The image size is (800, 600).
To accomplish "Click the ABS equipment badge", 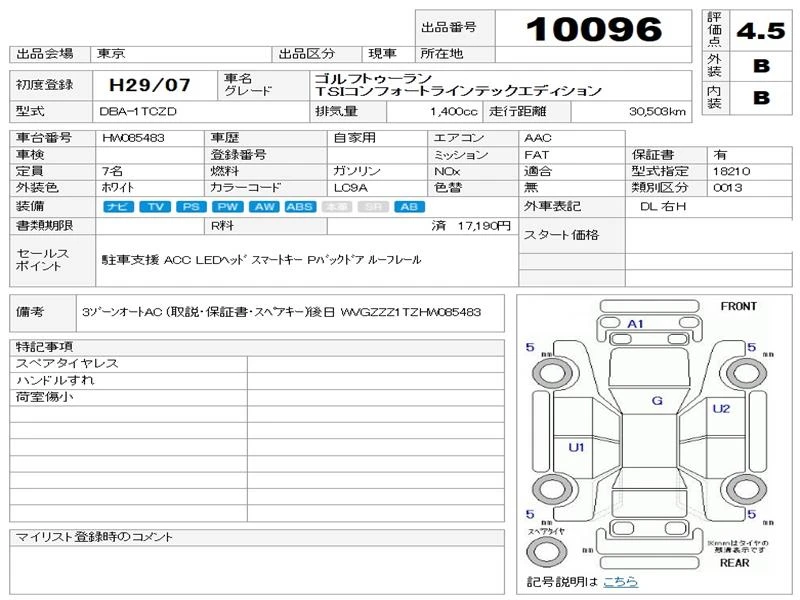I will tap(301, 207).
